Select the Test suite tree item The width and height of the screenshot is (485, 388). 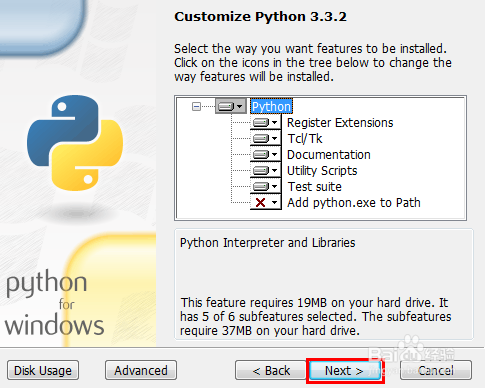[x=315, y=187]
